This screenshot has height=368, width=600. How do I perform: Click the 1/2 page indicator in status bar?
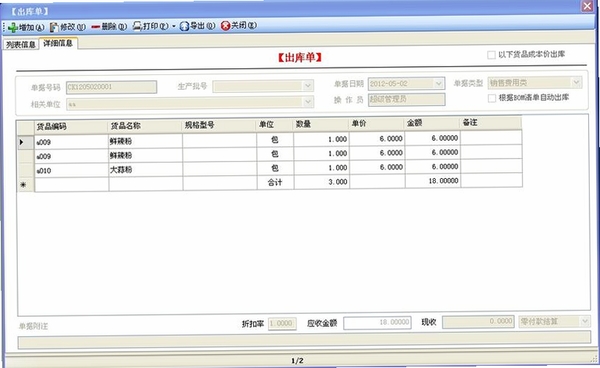tap(297, 361)
